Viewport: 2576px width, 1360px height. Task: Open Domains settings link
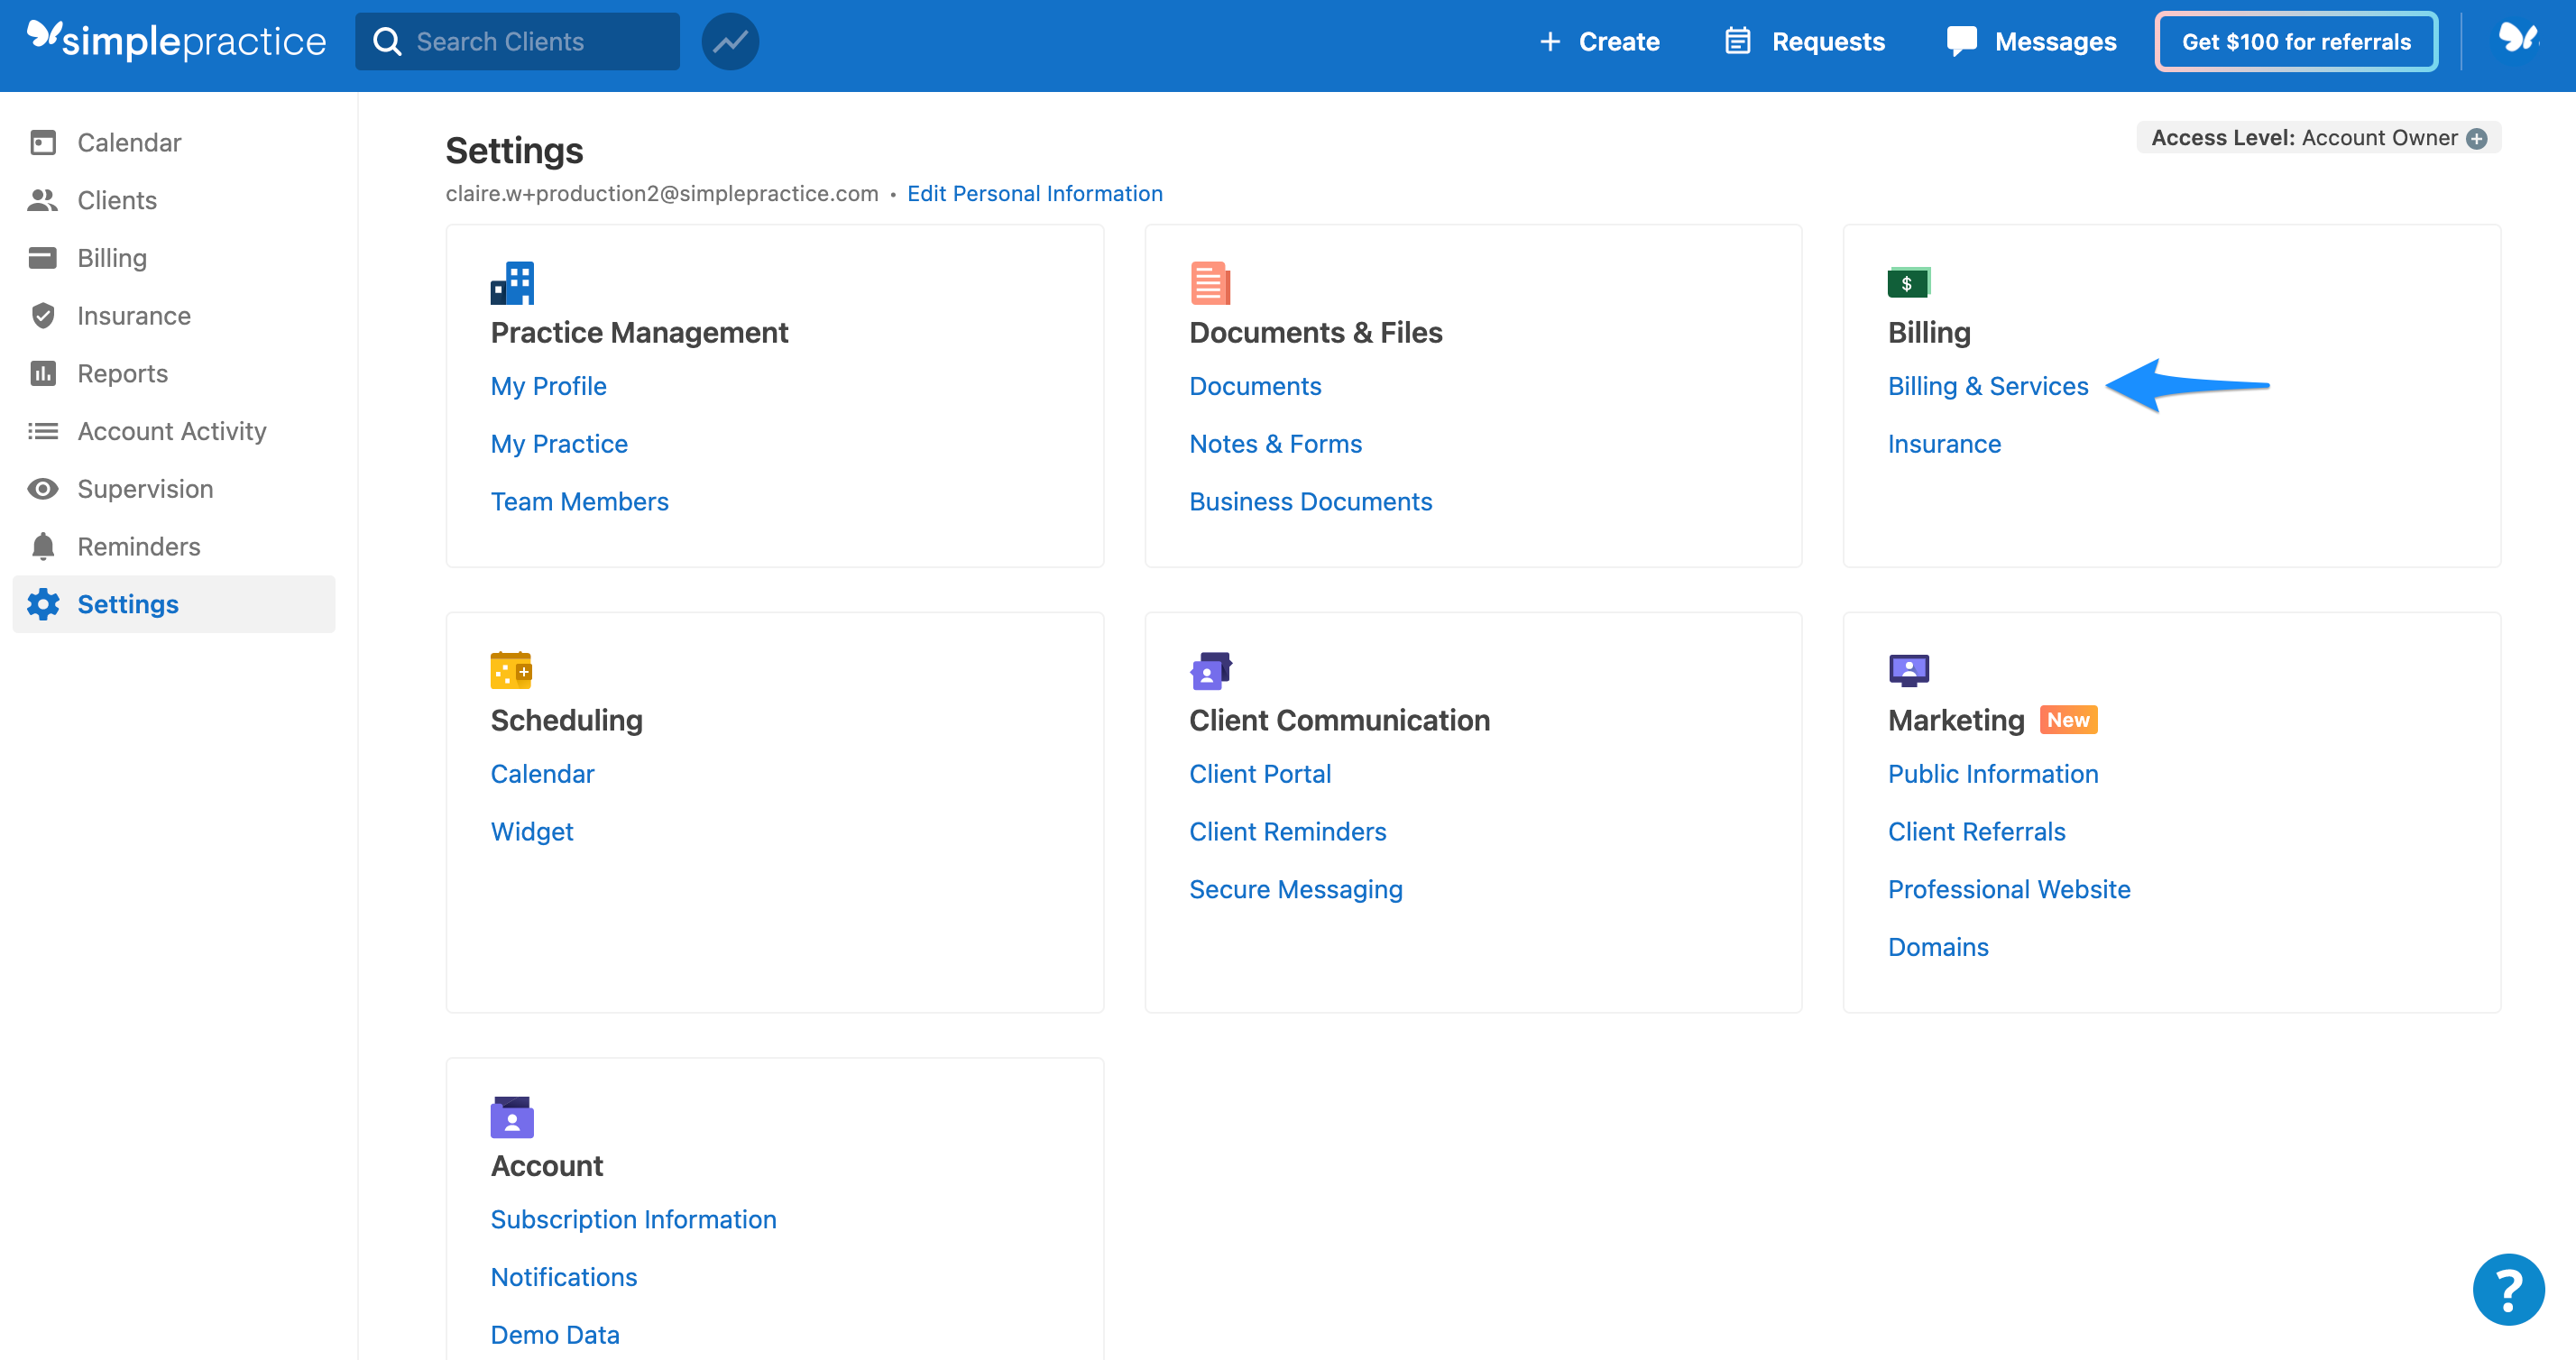click(x=1938, y=947)
